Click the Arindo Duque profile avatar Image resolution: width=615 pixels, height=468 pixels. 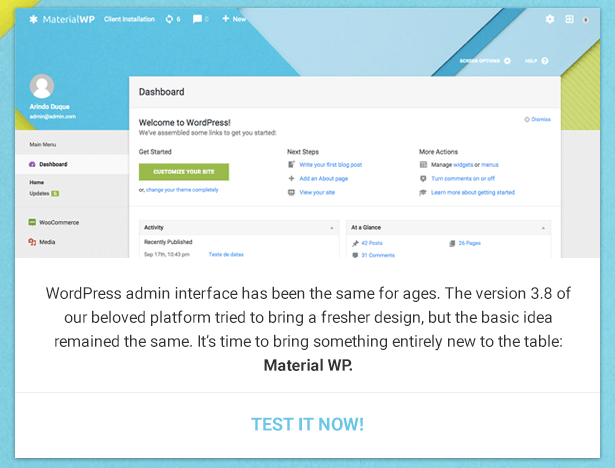[42, 86]
